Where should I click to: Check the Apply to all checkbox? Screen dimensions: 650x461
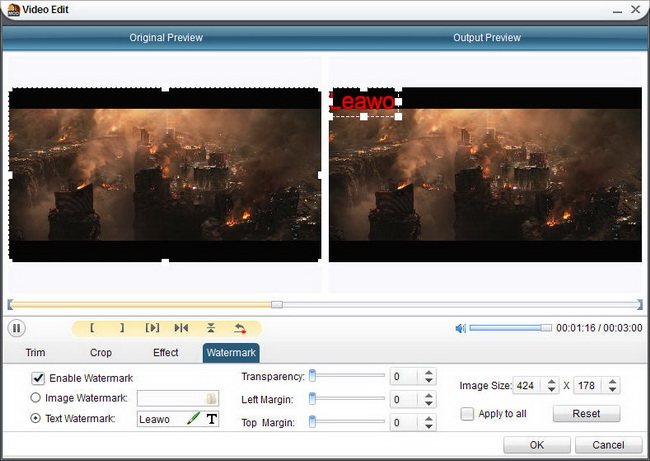coord(467,414)
